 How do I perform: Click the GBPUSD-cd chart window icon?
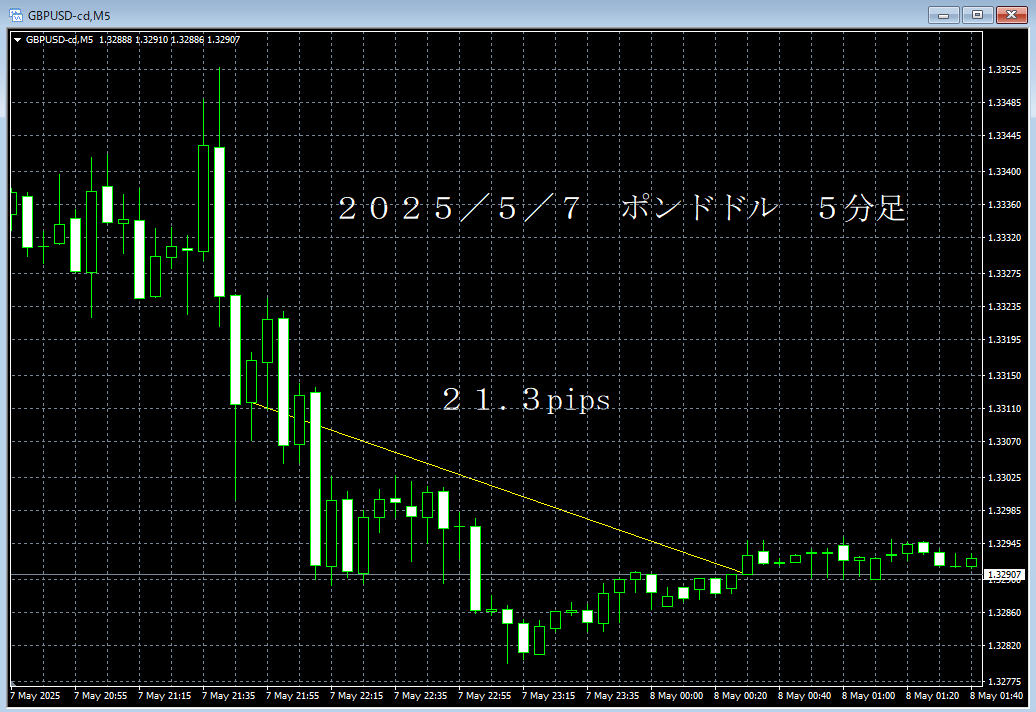click(15, 15)
